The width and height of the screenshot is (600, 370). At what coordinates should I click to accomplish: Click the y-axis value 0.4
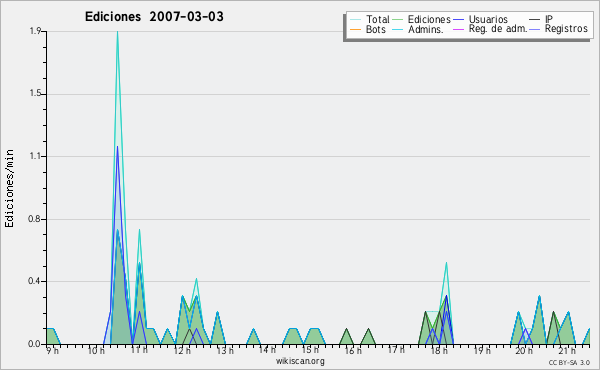point(34,281)
